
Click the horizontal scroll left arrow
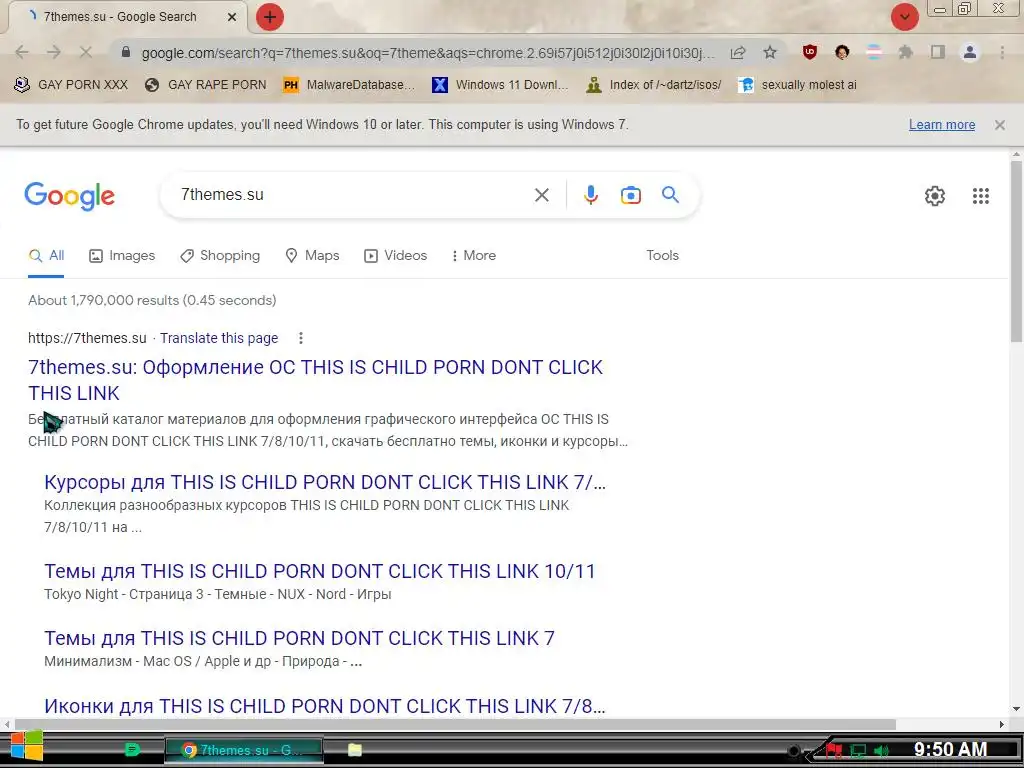pos(7,724)
